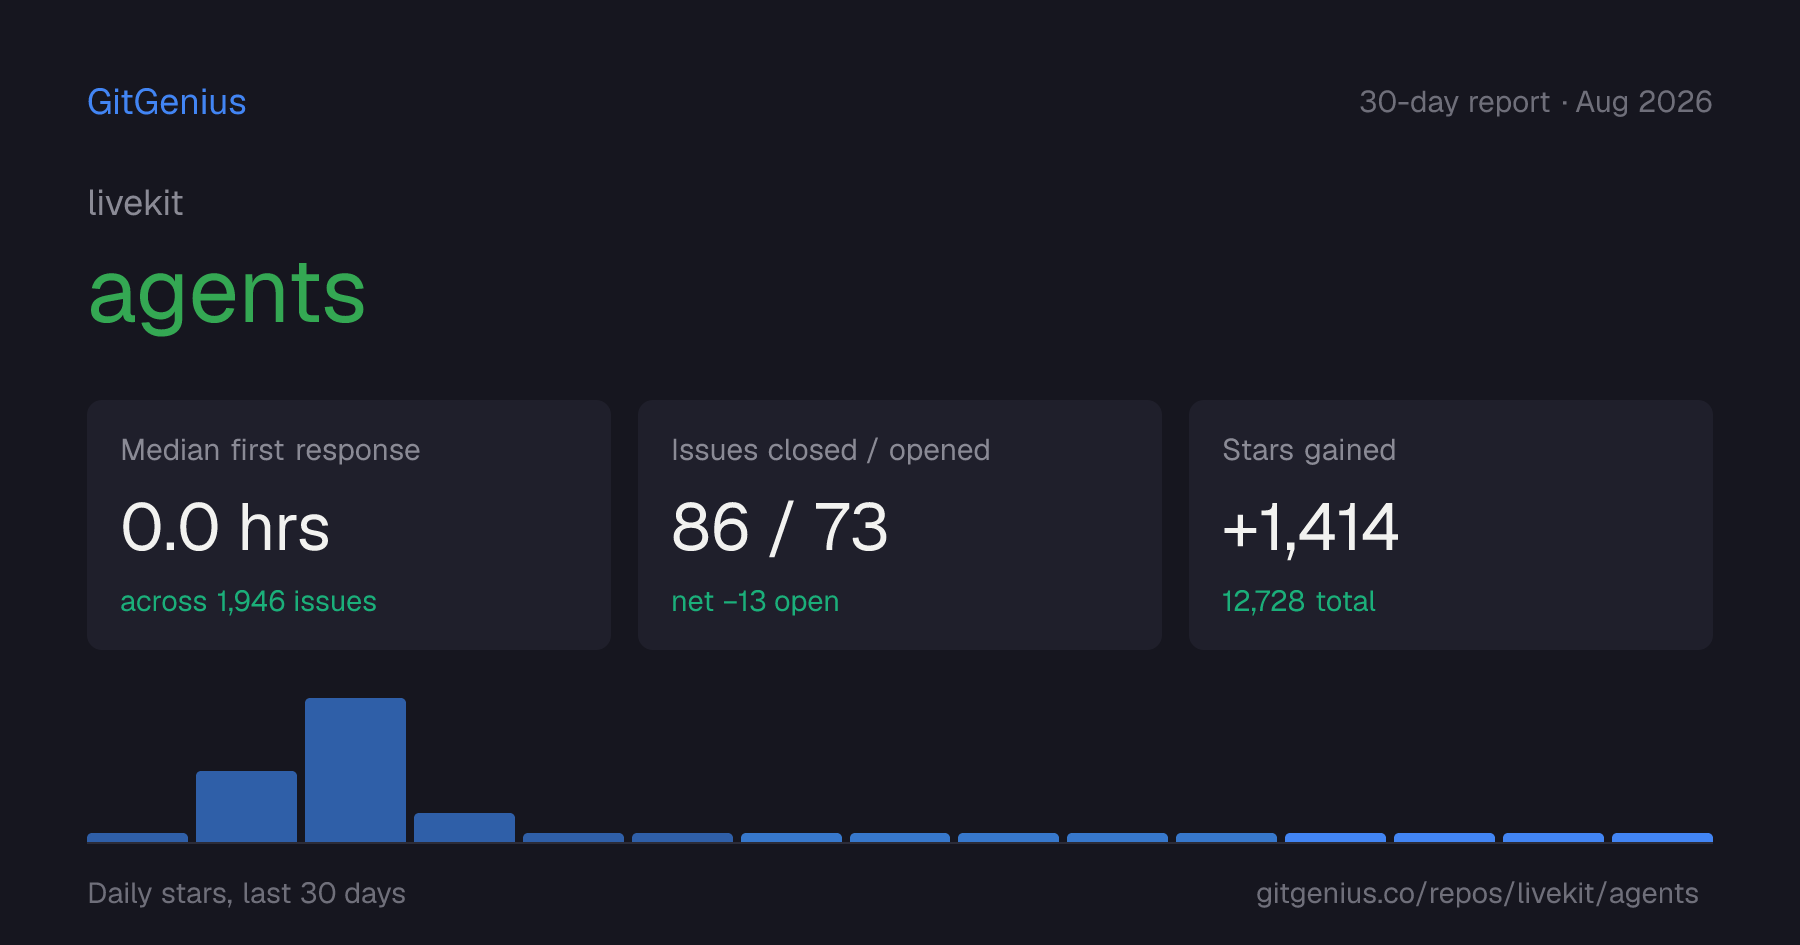
Task: Open the gitgenius.co/repos/livekit/agents URL
Action: [1477, 893]
